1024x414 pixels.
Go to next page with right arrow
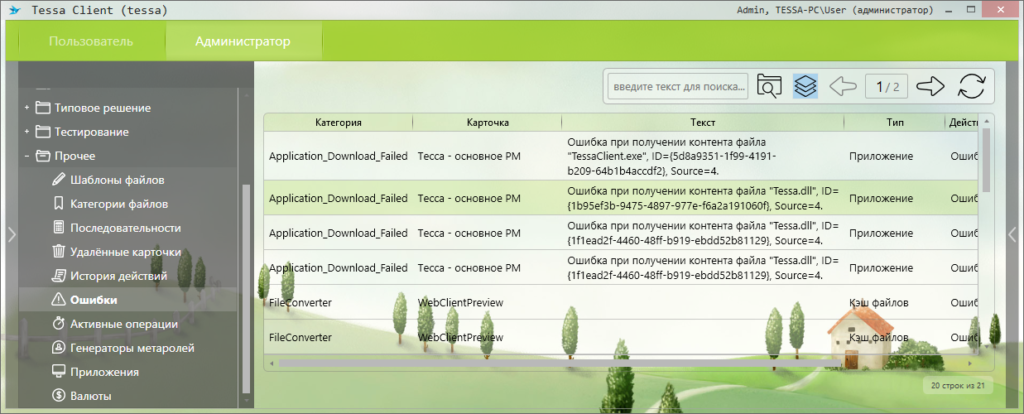pos(930,86)
